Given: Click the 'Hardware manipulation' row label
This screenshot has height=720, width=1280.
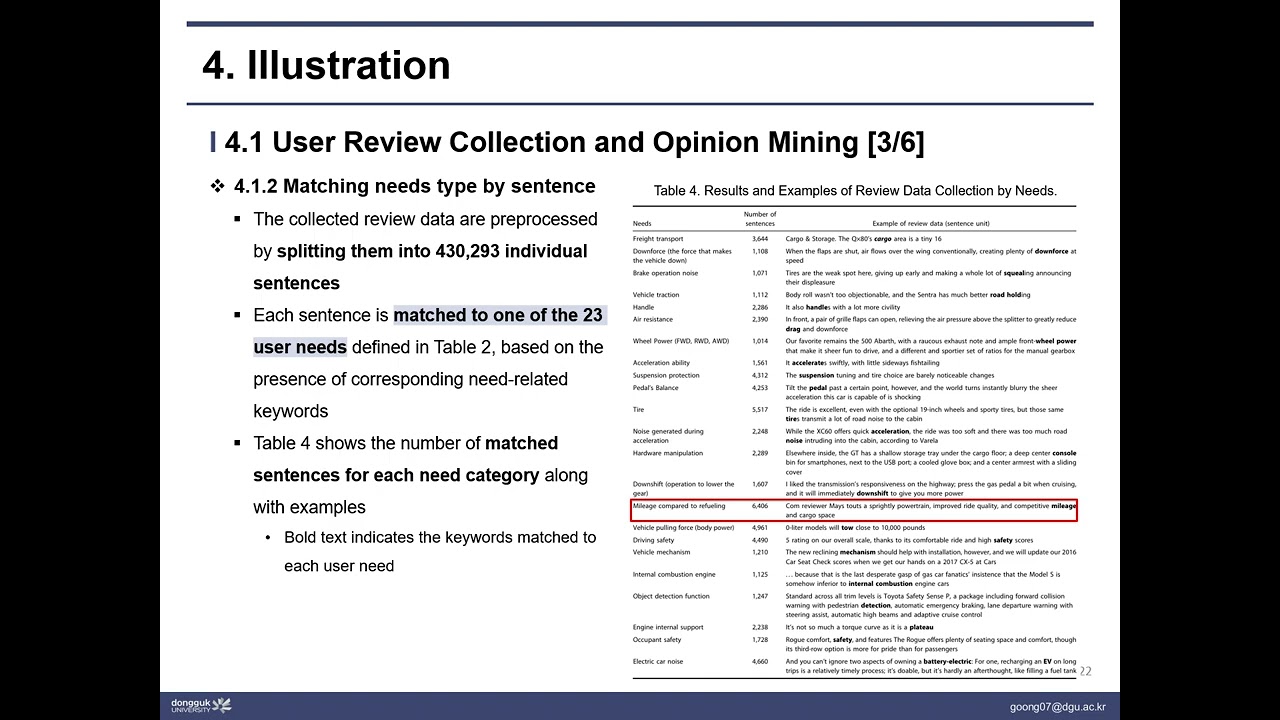Looking at the screenshot, I should 668,453.
